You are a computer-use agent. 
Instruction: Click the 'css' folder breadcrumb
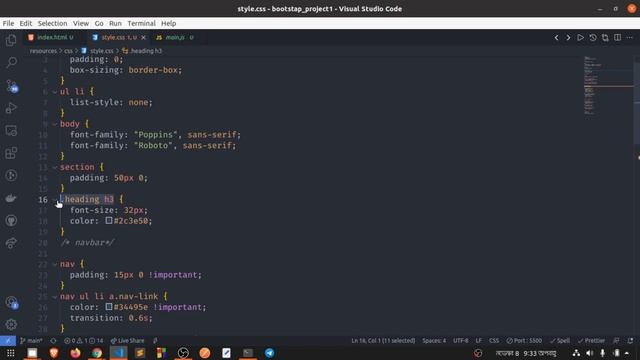[x=69, y=51]
